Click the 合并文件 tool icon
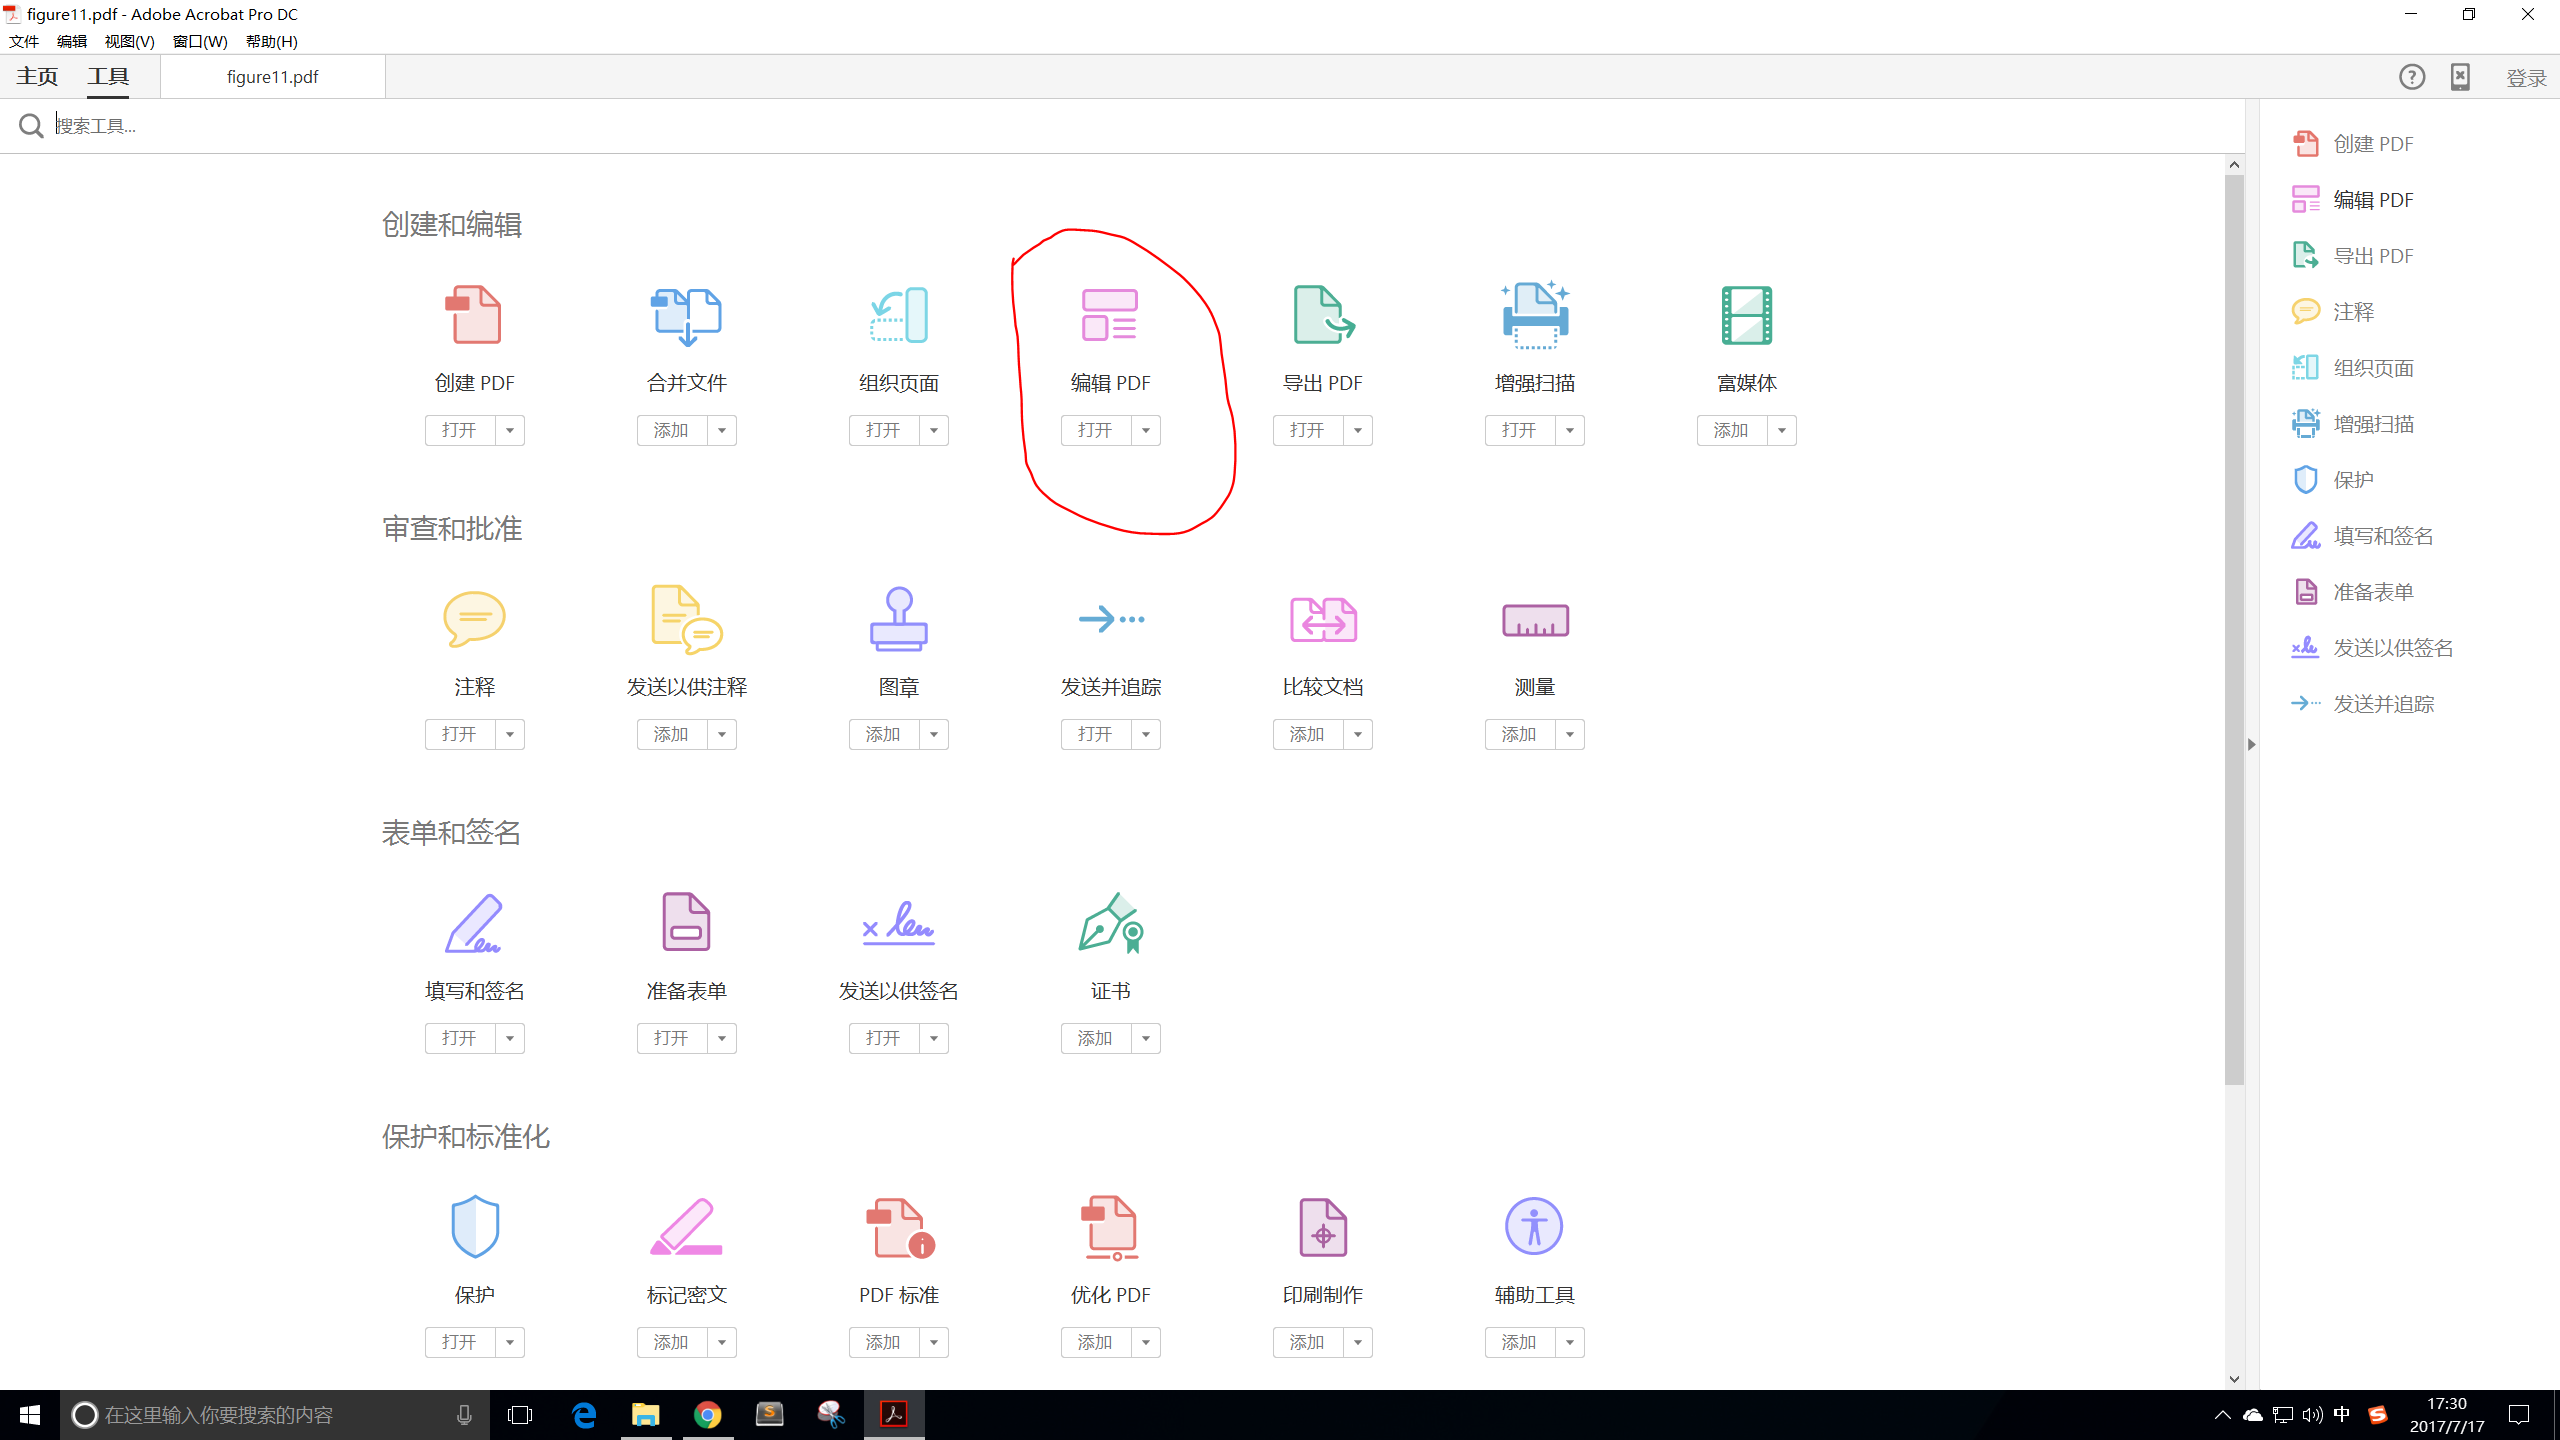Viewport: 2560px width, 1440px height. tap(686, 315)
